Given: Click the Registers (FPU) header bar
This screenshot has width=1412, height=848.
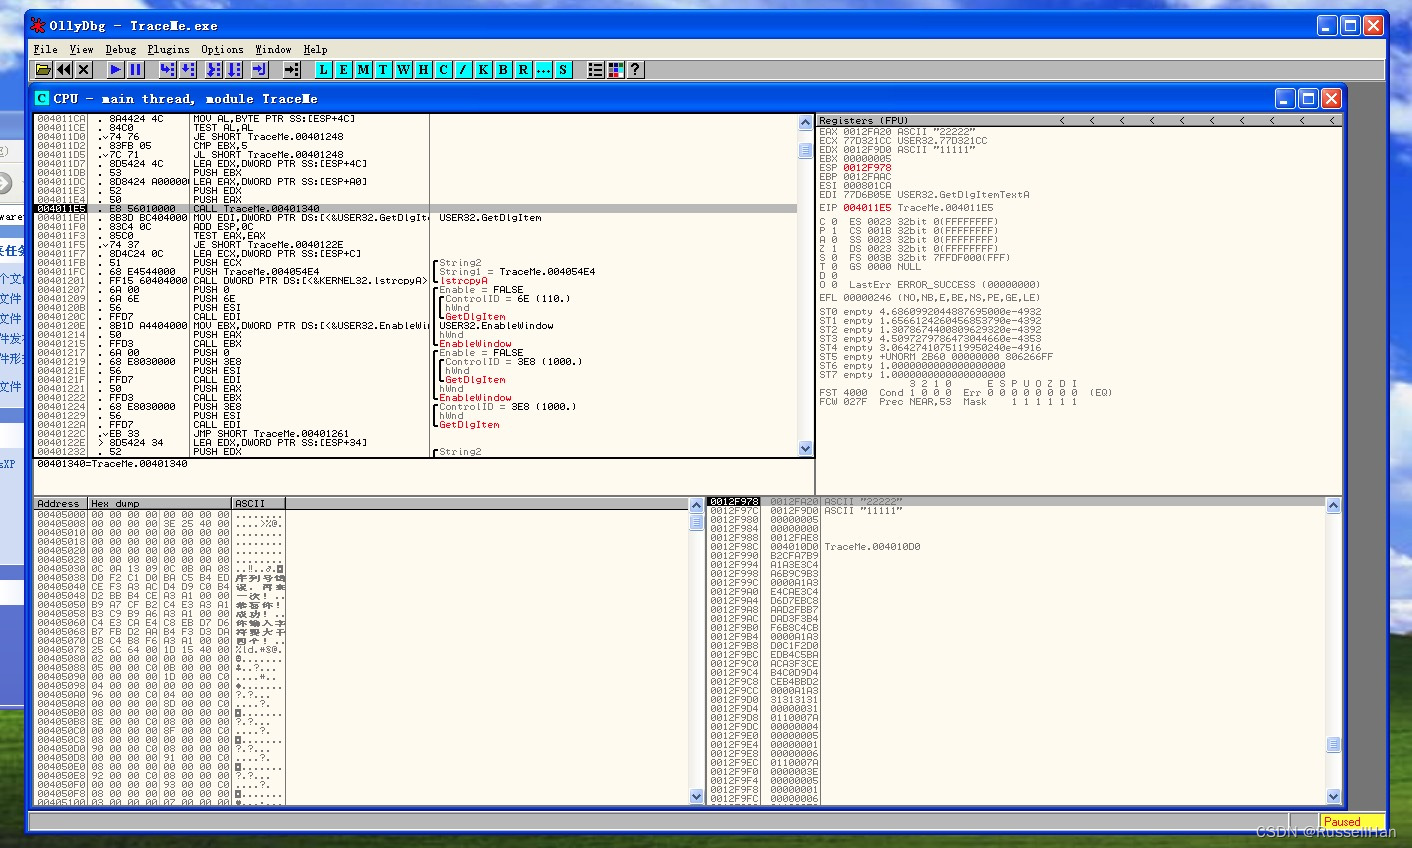Looking at the screenshot, I should click(x=1079, y=120).
